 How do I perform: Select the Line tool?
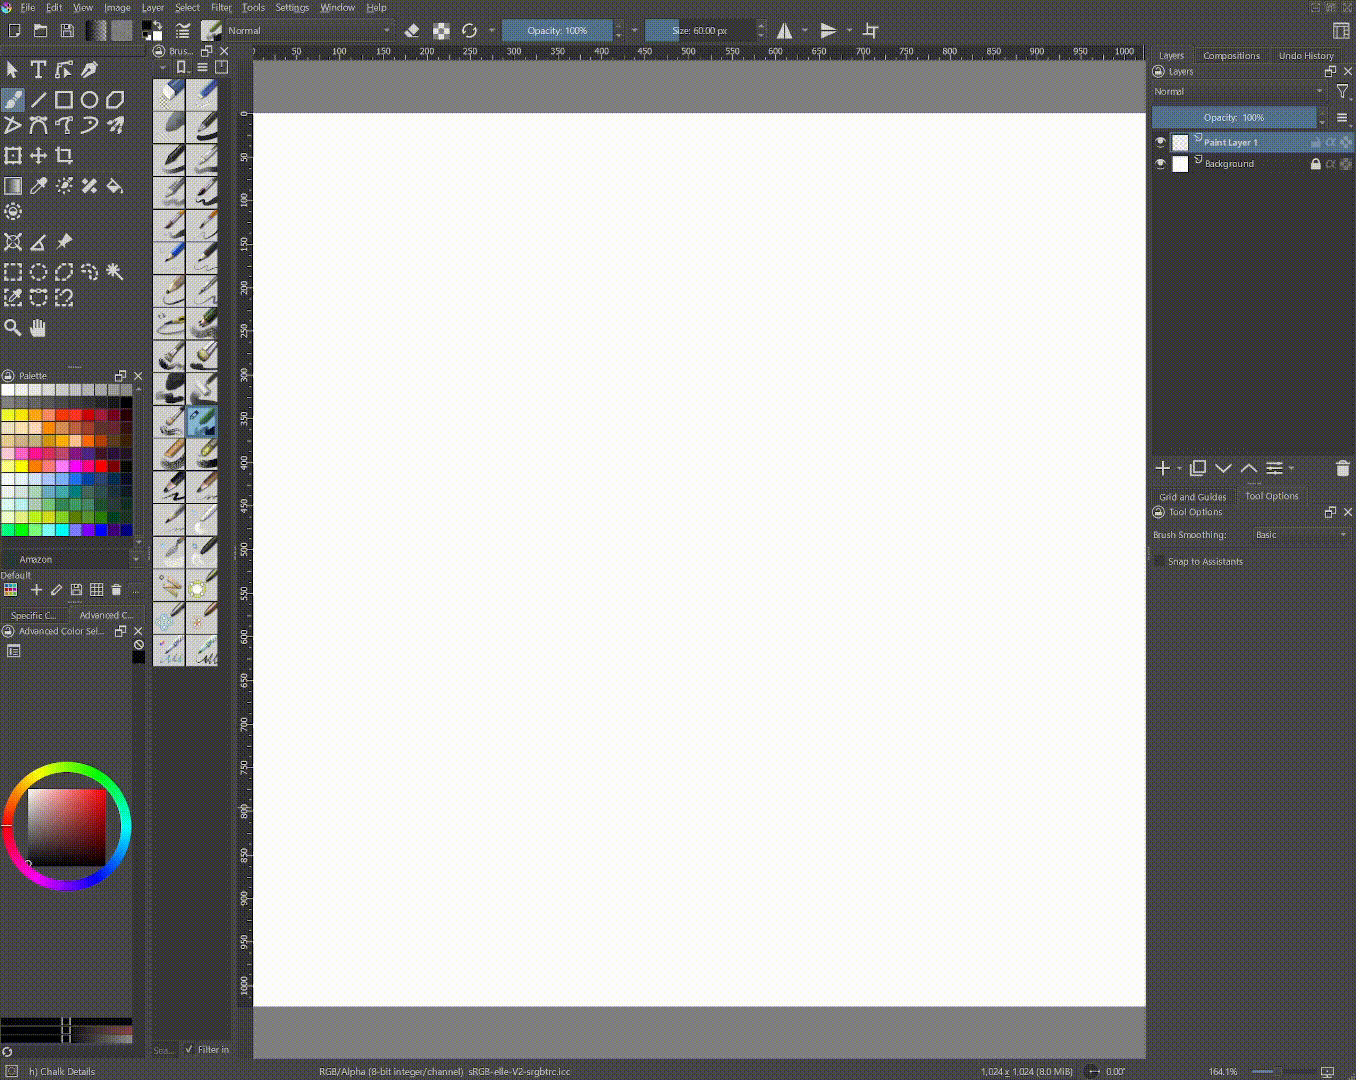pos(38,99)
